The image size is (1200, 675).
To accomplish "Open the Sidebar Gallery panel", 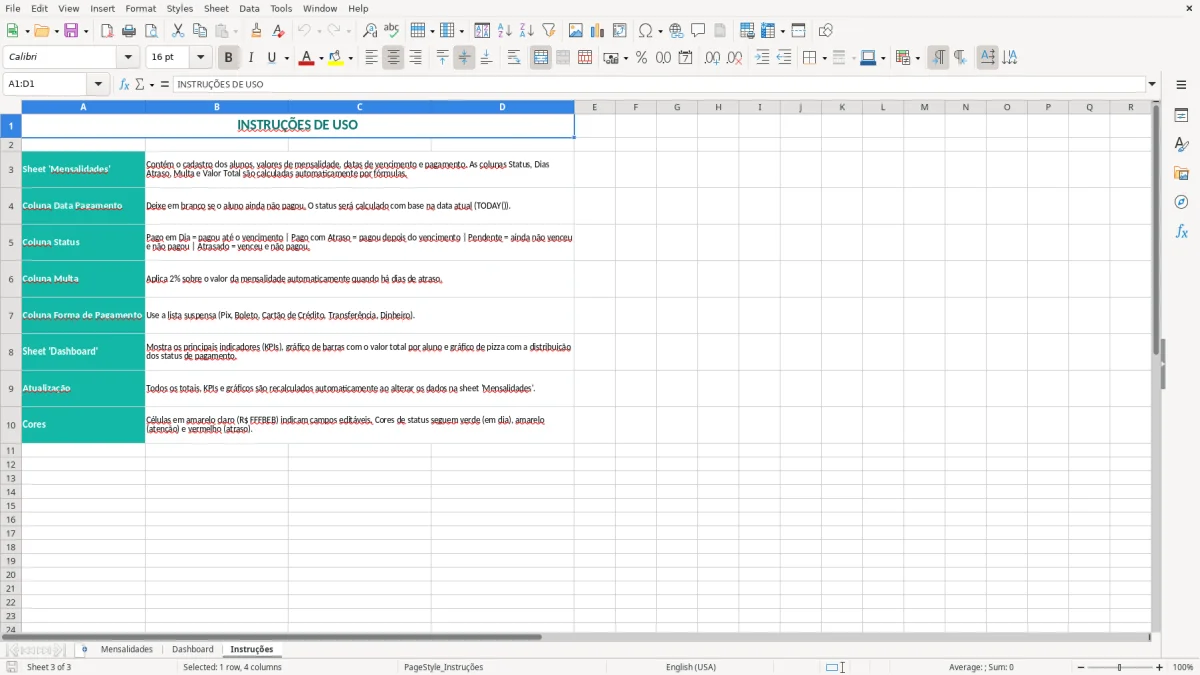I will click(1181, 173).
